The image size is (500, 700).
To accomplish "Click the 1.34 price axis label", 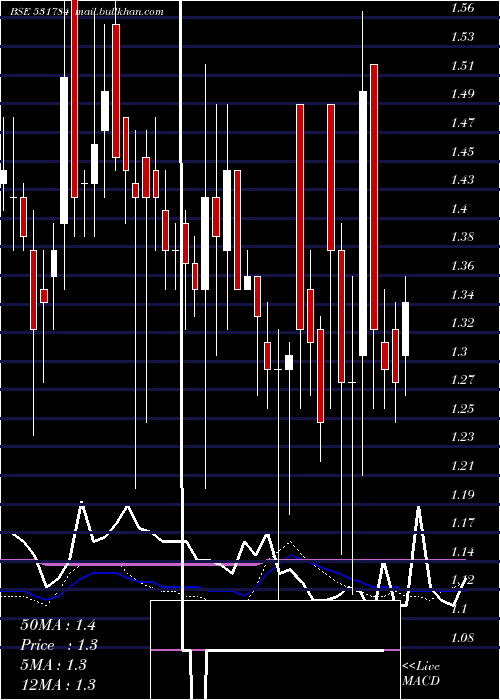I will click(462, 295).
